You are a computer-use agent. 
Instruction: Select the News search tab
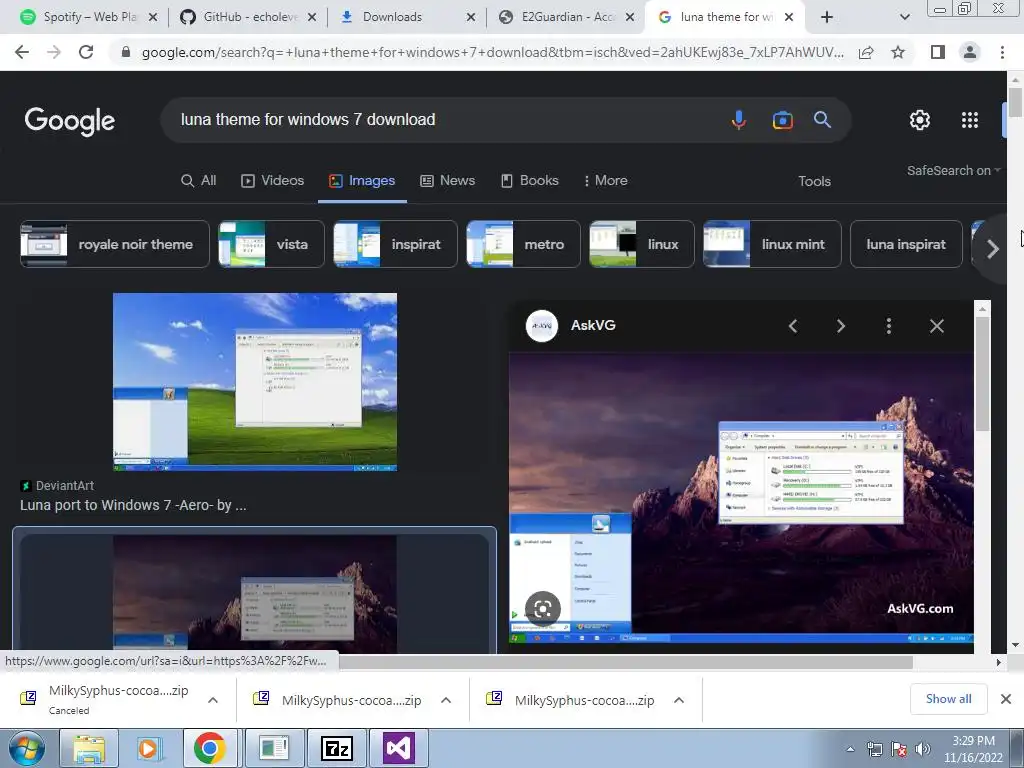point(447,181)
